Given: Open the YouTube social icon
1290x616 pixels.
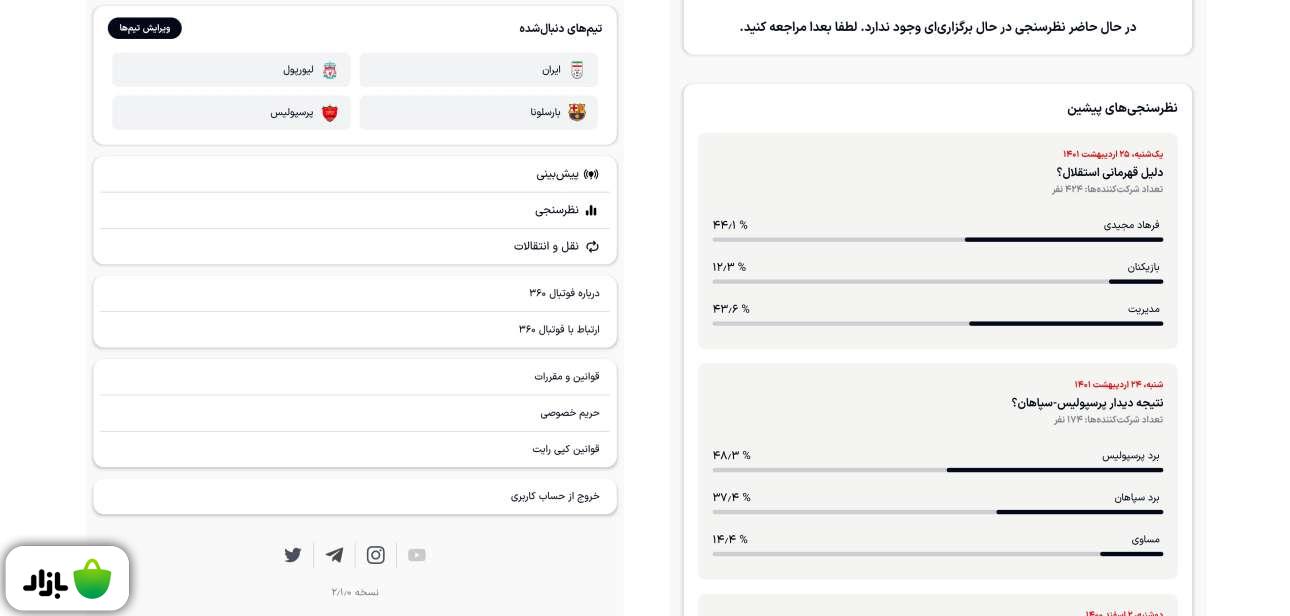Looking at the screenshot, I should [417, 555].
